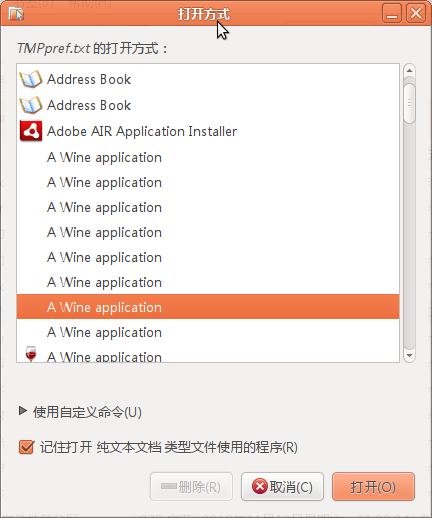Image resolution: width=432 pixels, height=518 pixels.
Task: Click the 打开(O) button
Action: (x=373, y=486)
